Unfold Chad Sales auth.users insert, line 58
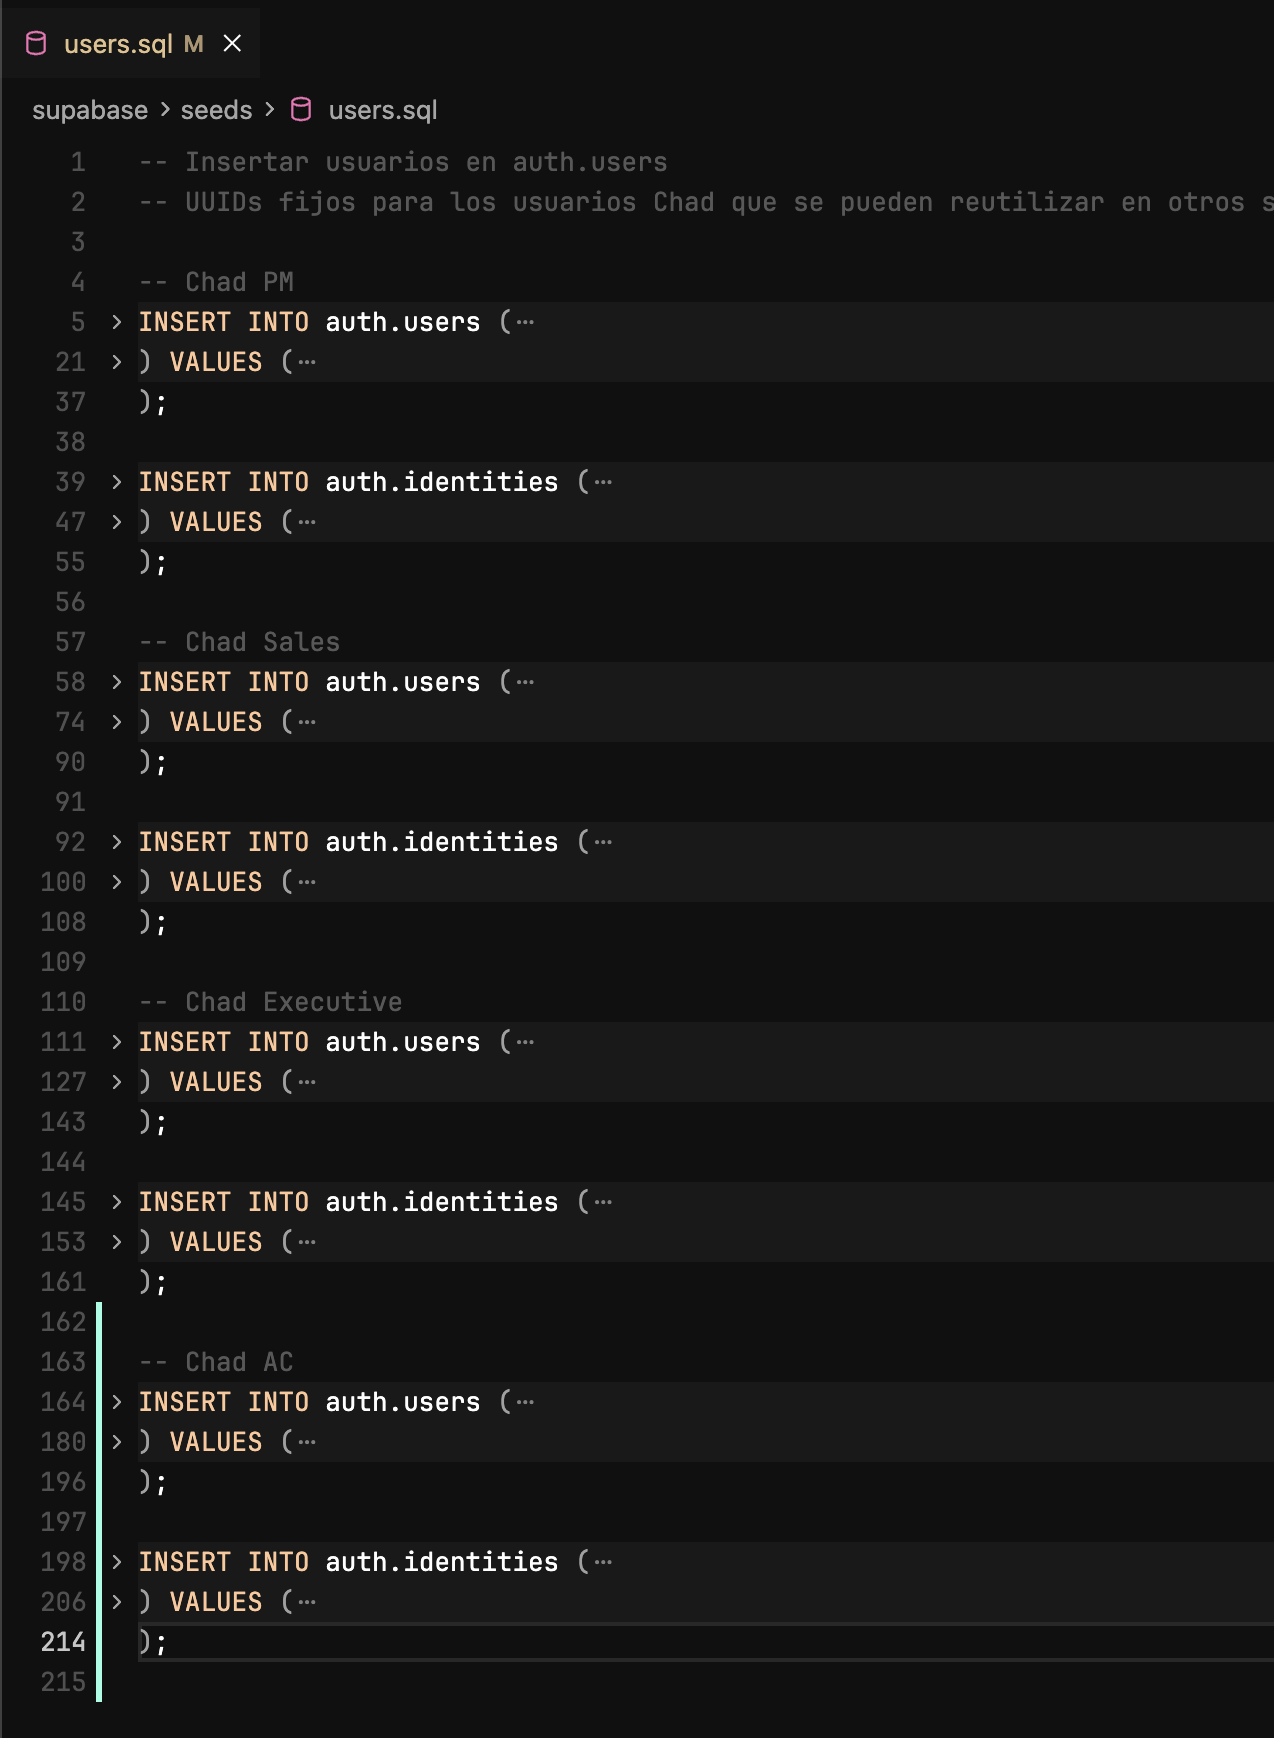Screen dimensions: 1274x1738 [x=117, y=682]
